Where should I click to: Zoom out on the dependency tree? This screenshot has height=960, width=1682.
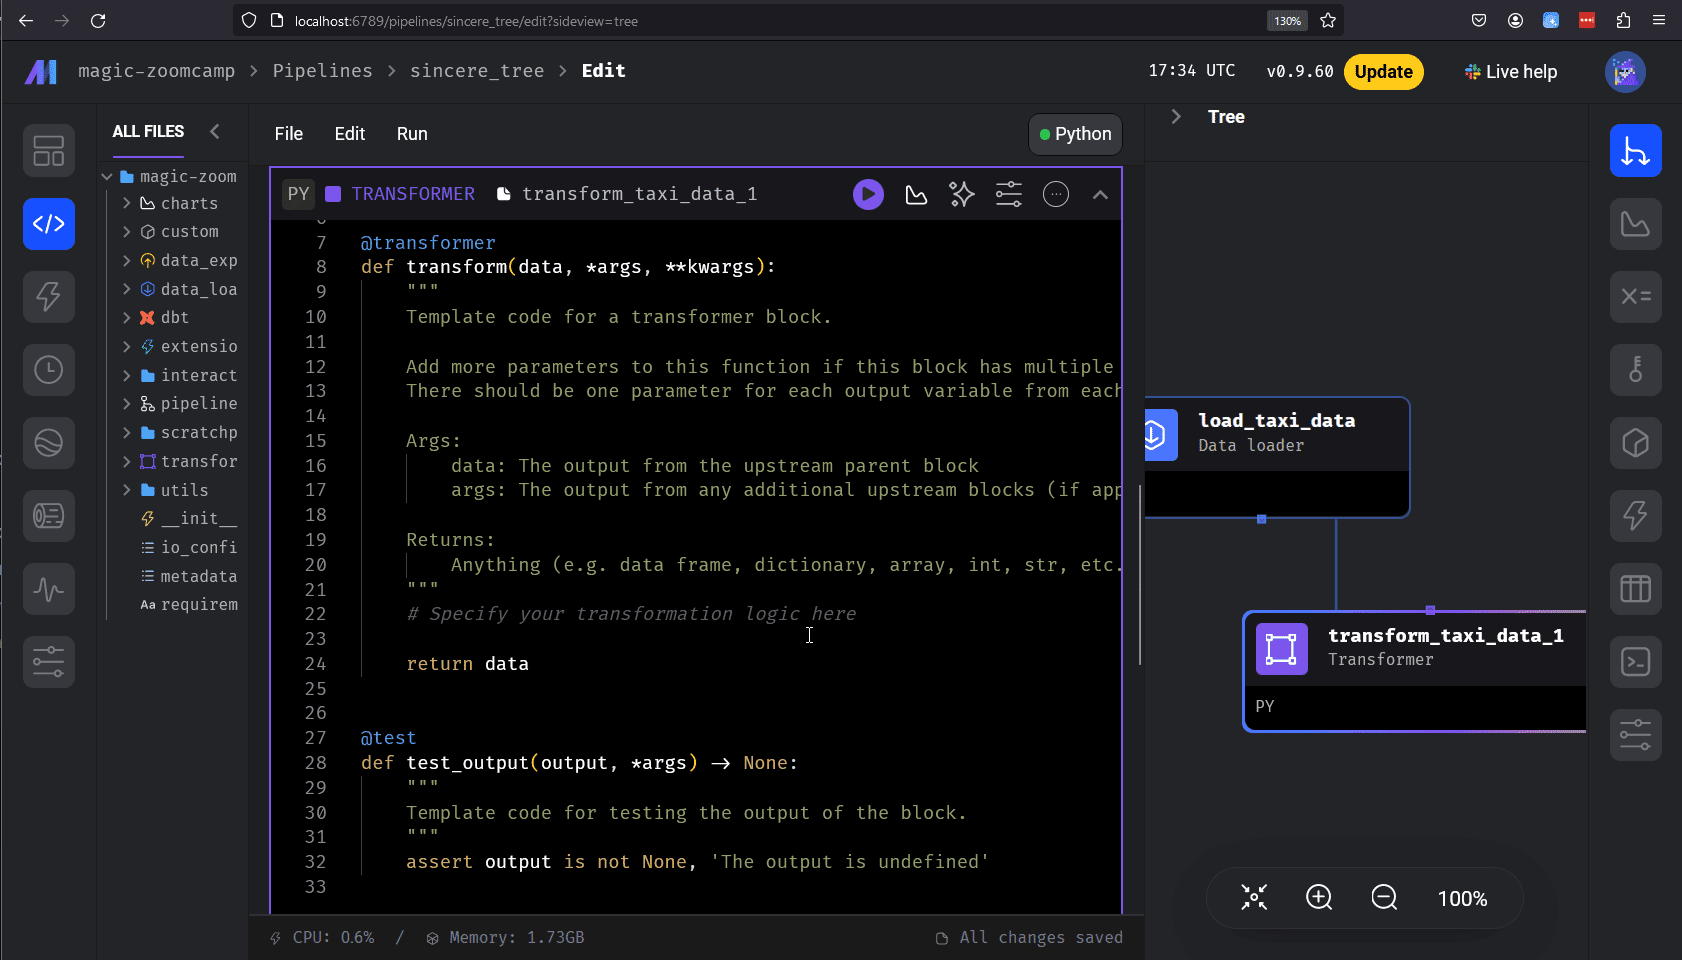[x=1384, y=898]
